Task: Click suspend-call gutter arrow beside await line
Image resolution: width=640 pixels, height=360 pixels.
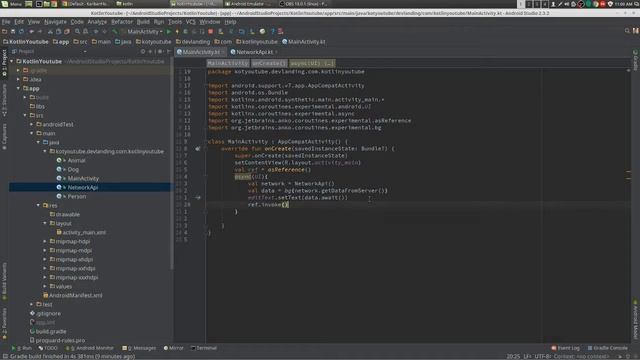Action: [x=198, y=198]
